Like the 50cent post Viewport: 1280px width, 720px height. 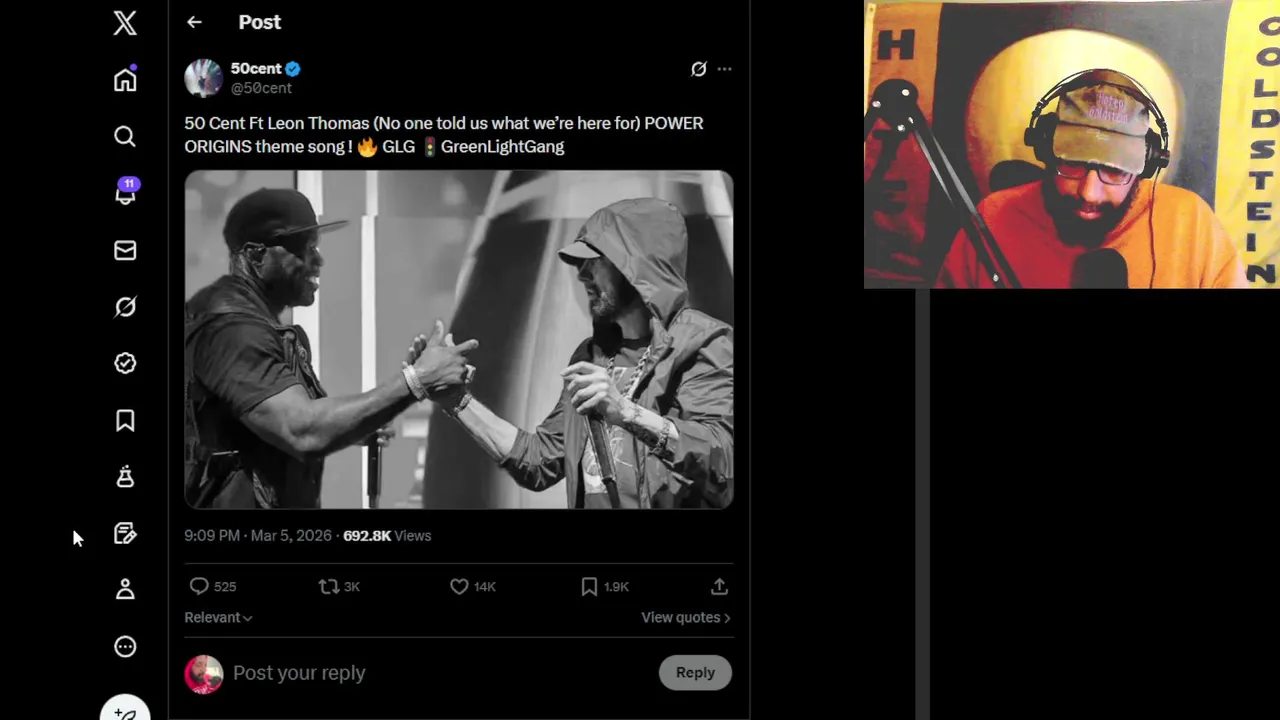tap(459, 587)
